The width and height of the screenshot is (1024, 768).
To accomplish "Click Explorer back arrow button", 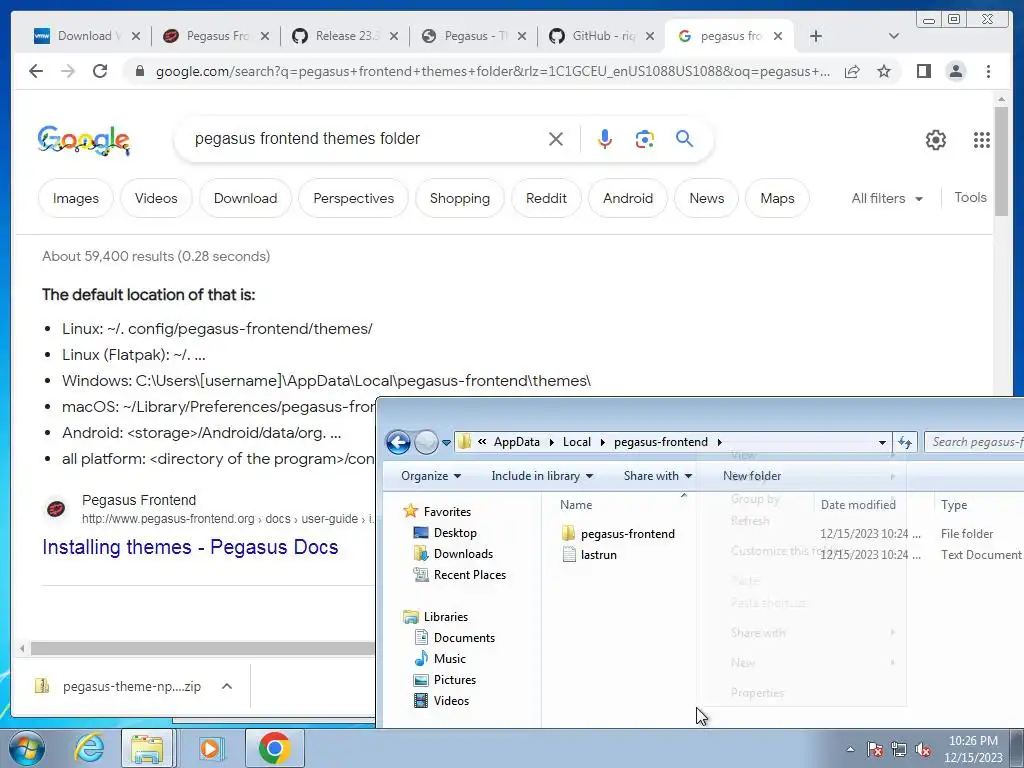I will click(398, 442).
